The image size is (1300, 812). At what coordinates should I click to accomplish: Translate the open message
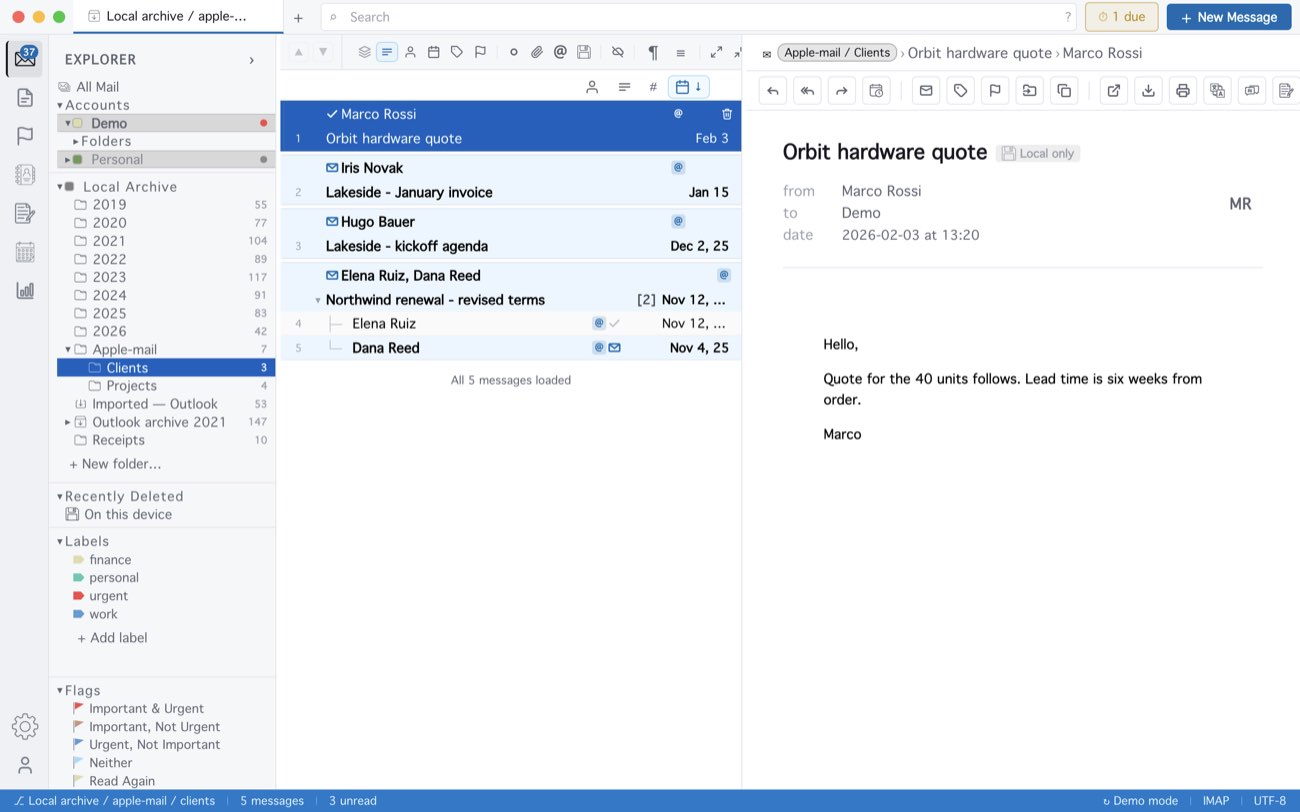(x=1217, y=91)
